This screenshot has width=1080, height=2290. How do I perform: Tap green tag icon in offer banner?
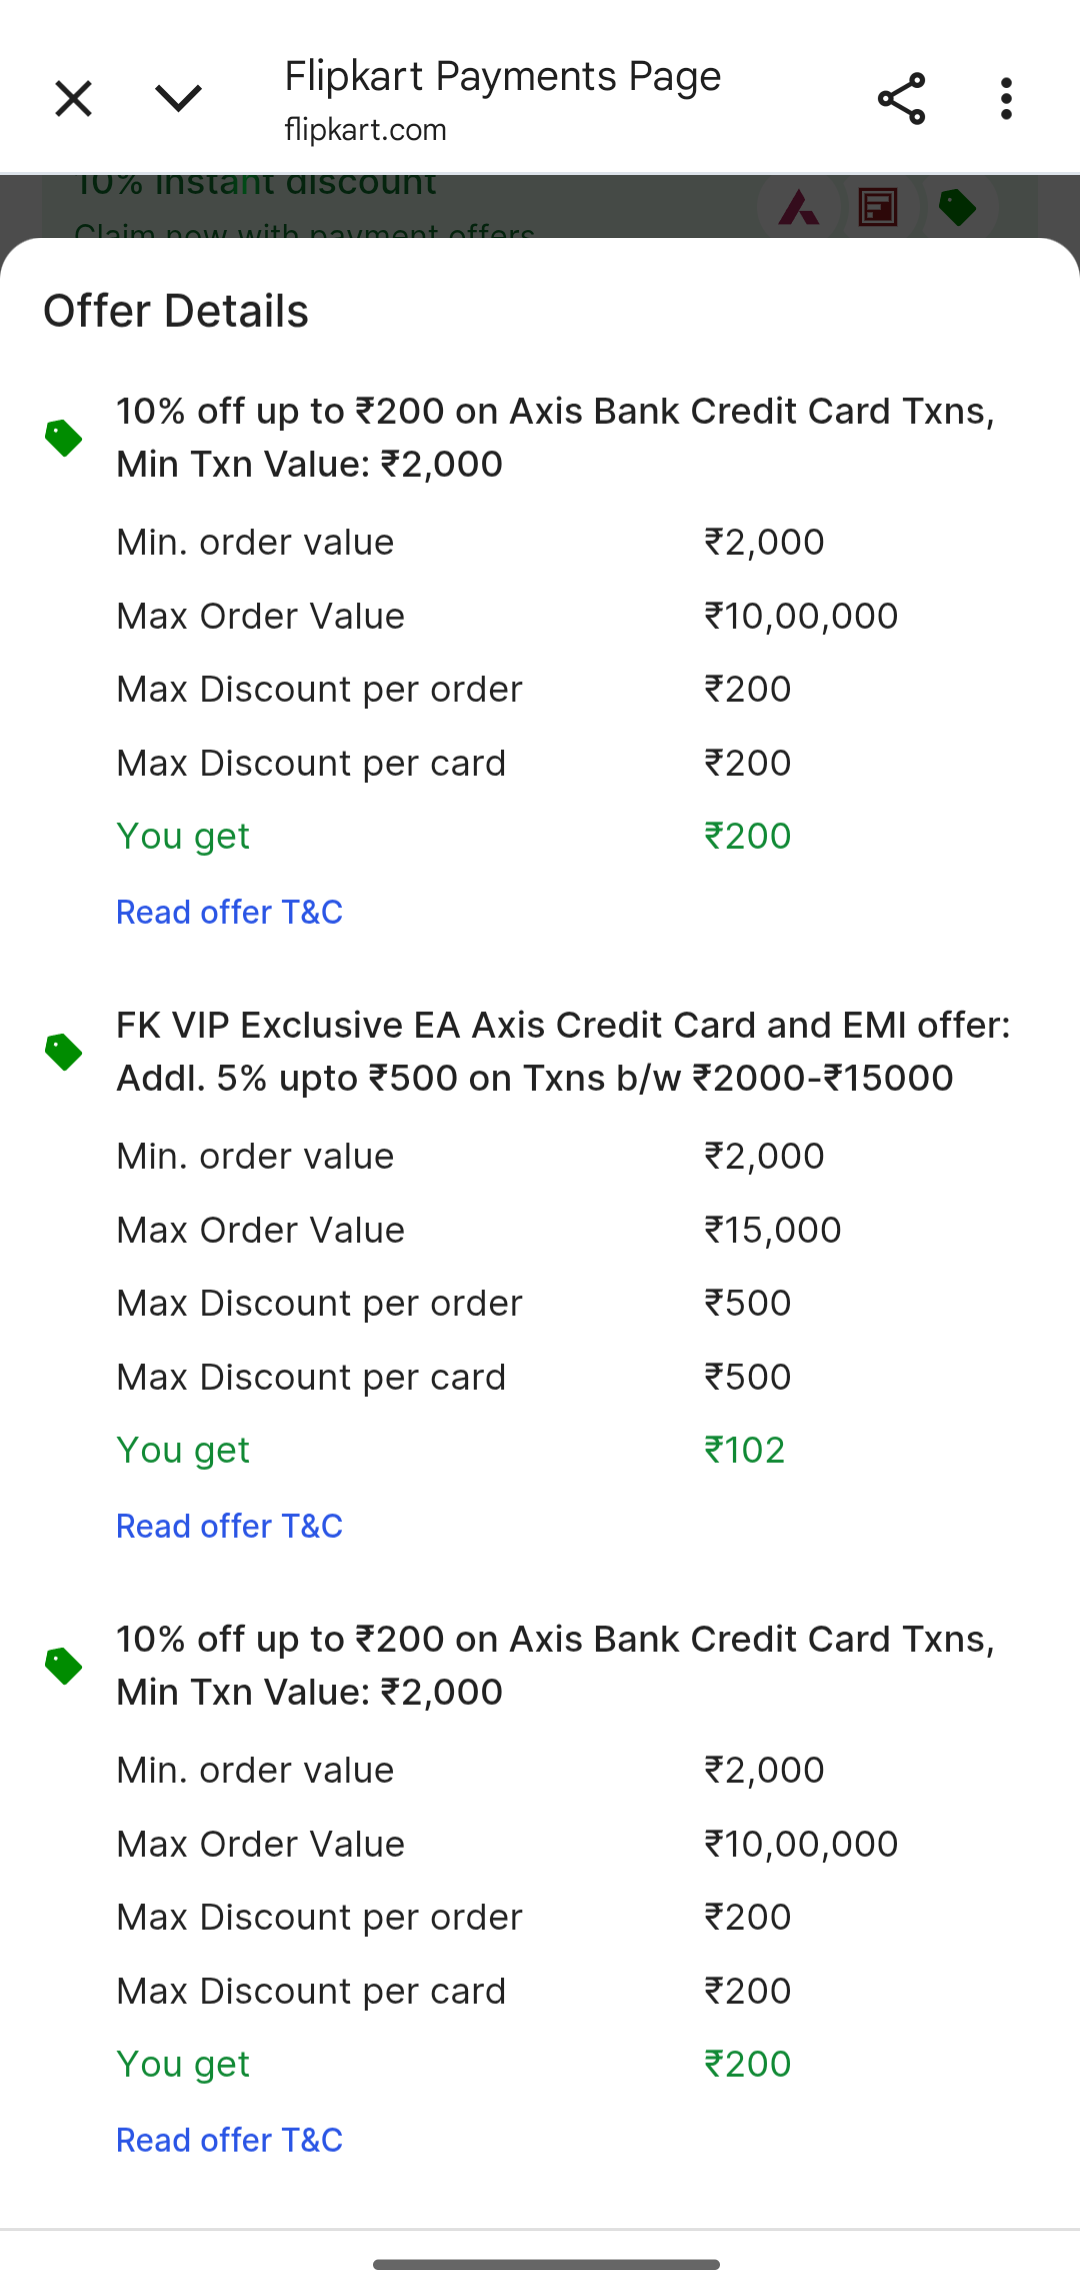click(957, 208)
